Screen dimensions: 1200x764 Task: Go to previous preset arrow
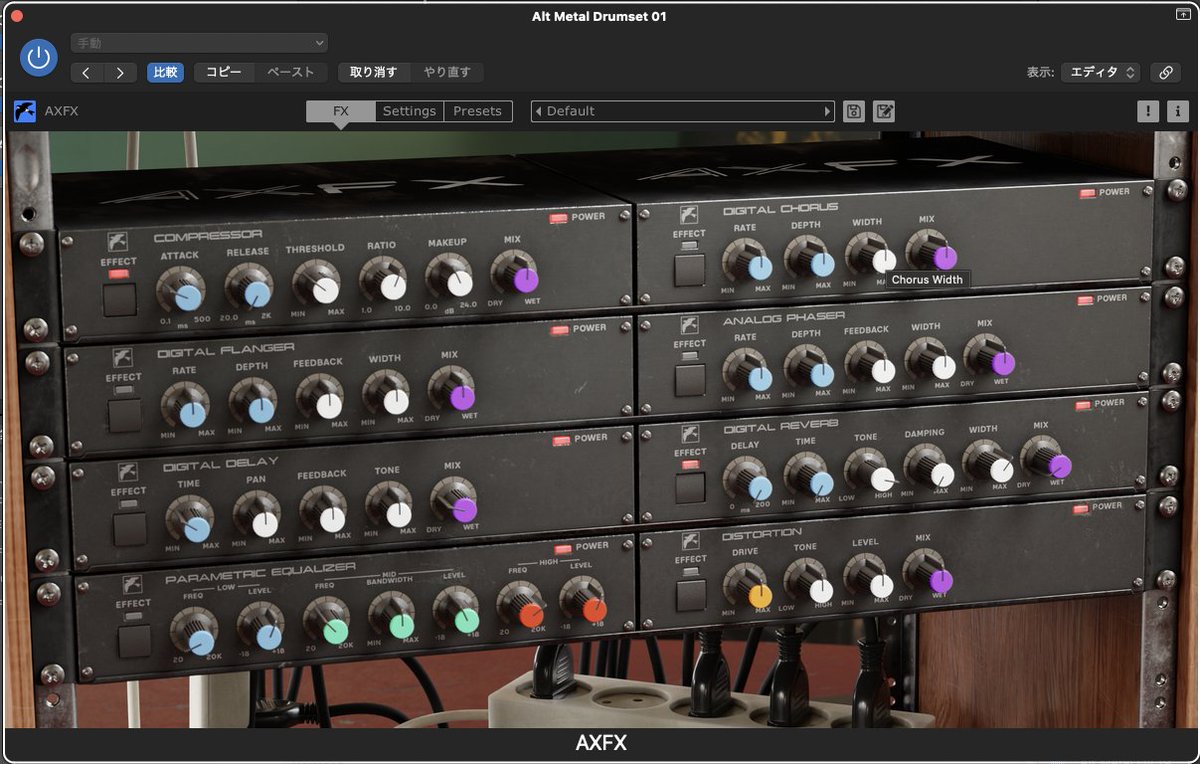(x=87, y=73)
